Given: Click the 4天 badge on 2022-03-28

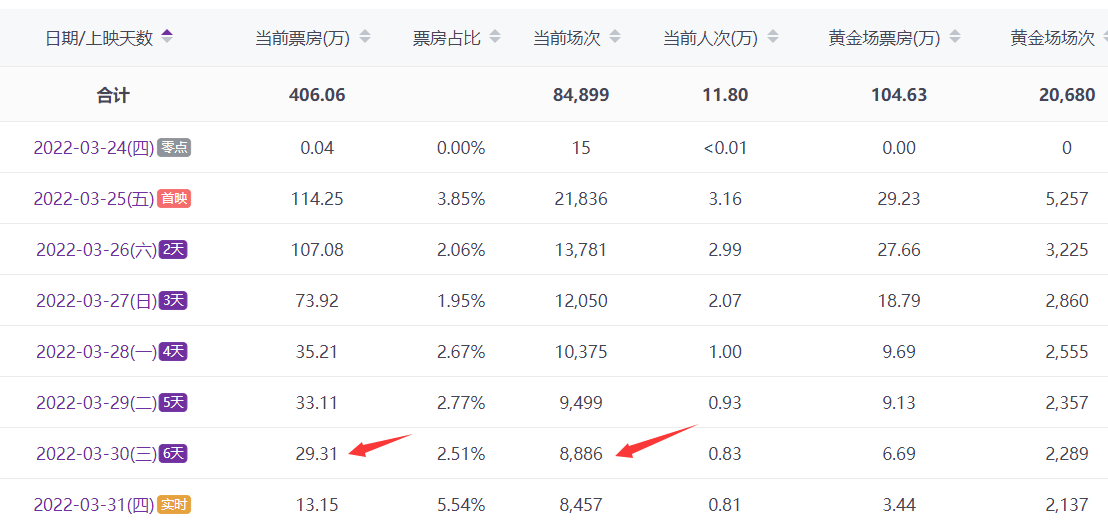Looking at the screenshot, I should pos(173,352).
